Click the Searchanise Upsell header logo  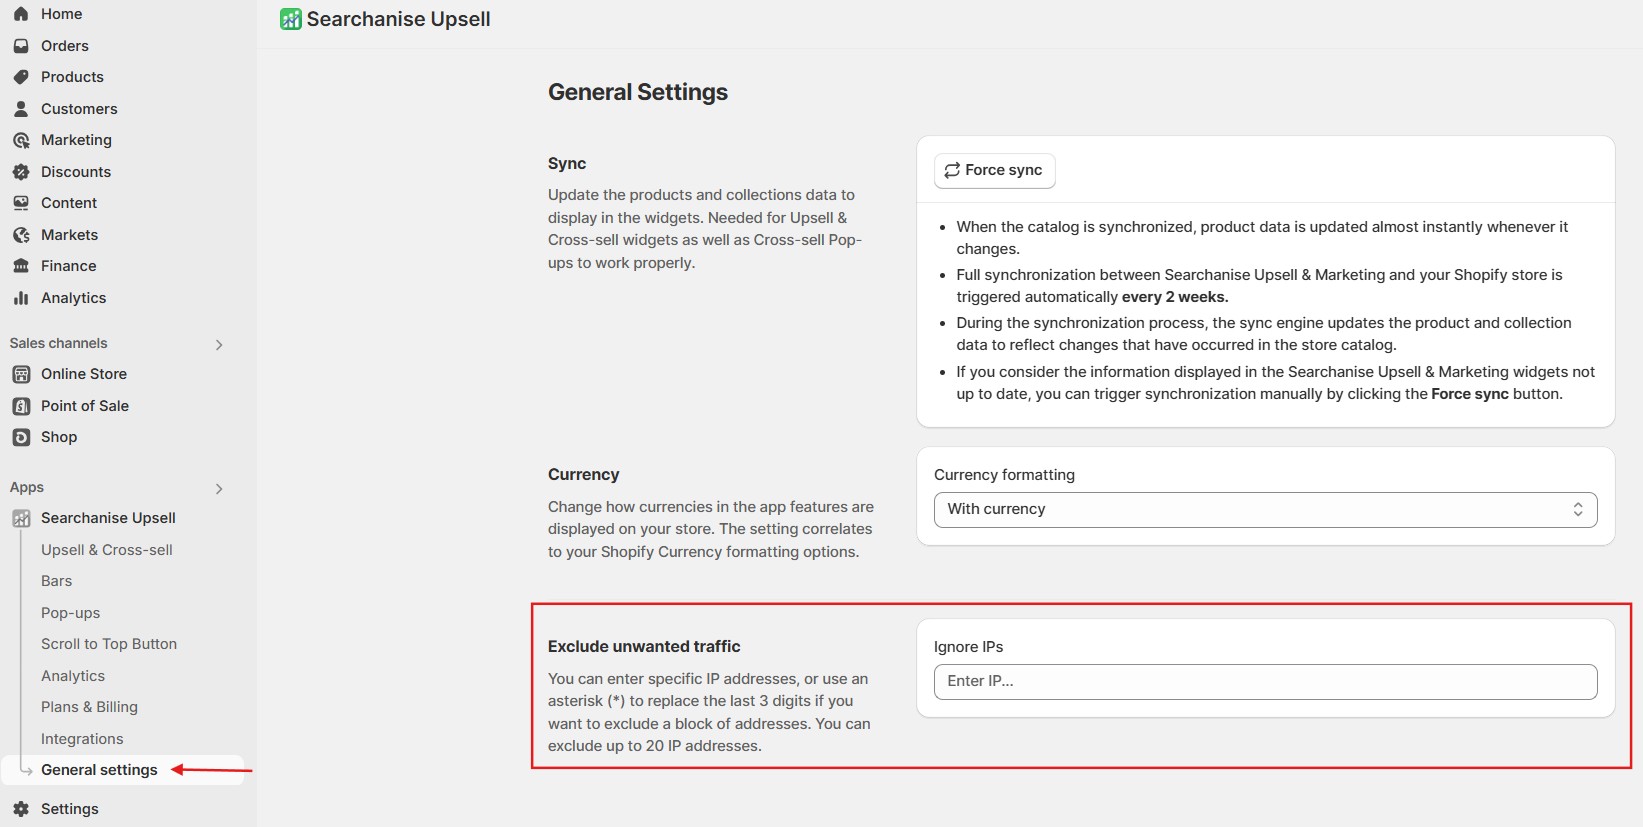(290, 19)
